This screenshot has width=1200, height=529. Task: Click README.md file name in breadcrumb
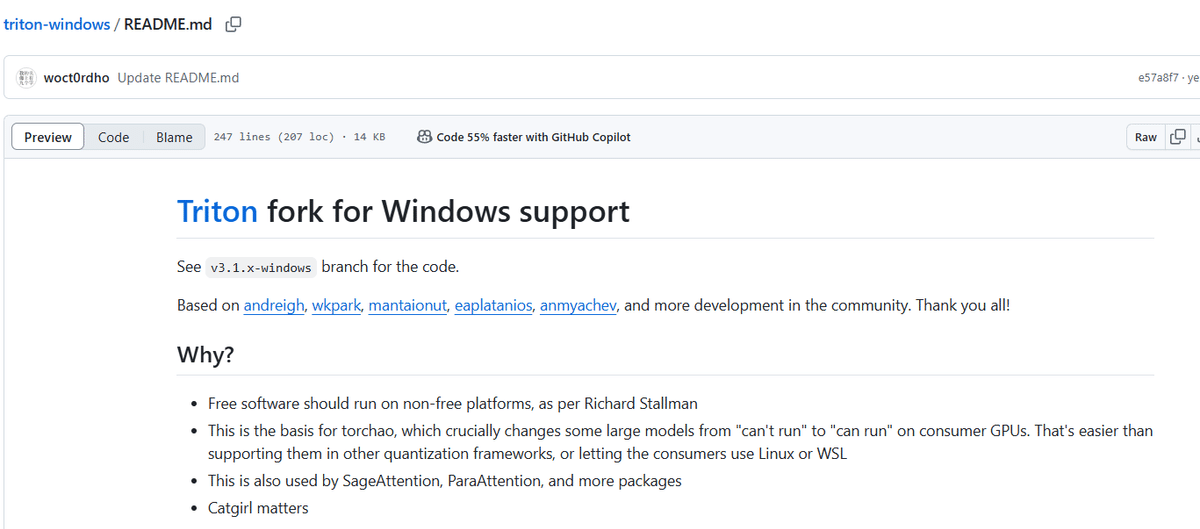(x=168, y=24)
